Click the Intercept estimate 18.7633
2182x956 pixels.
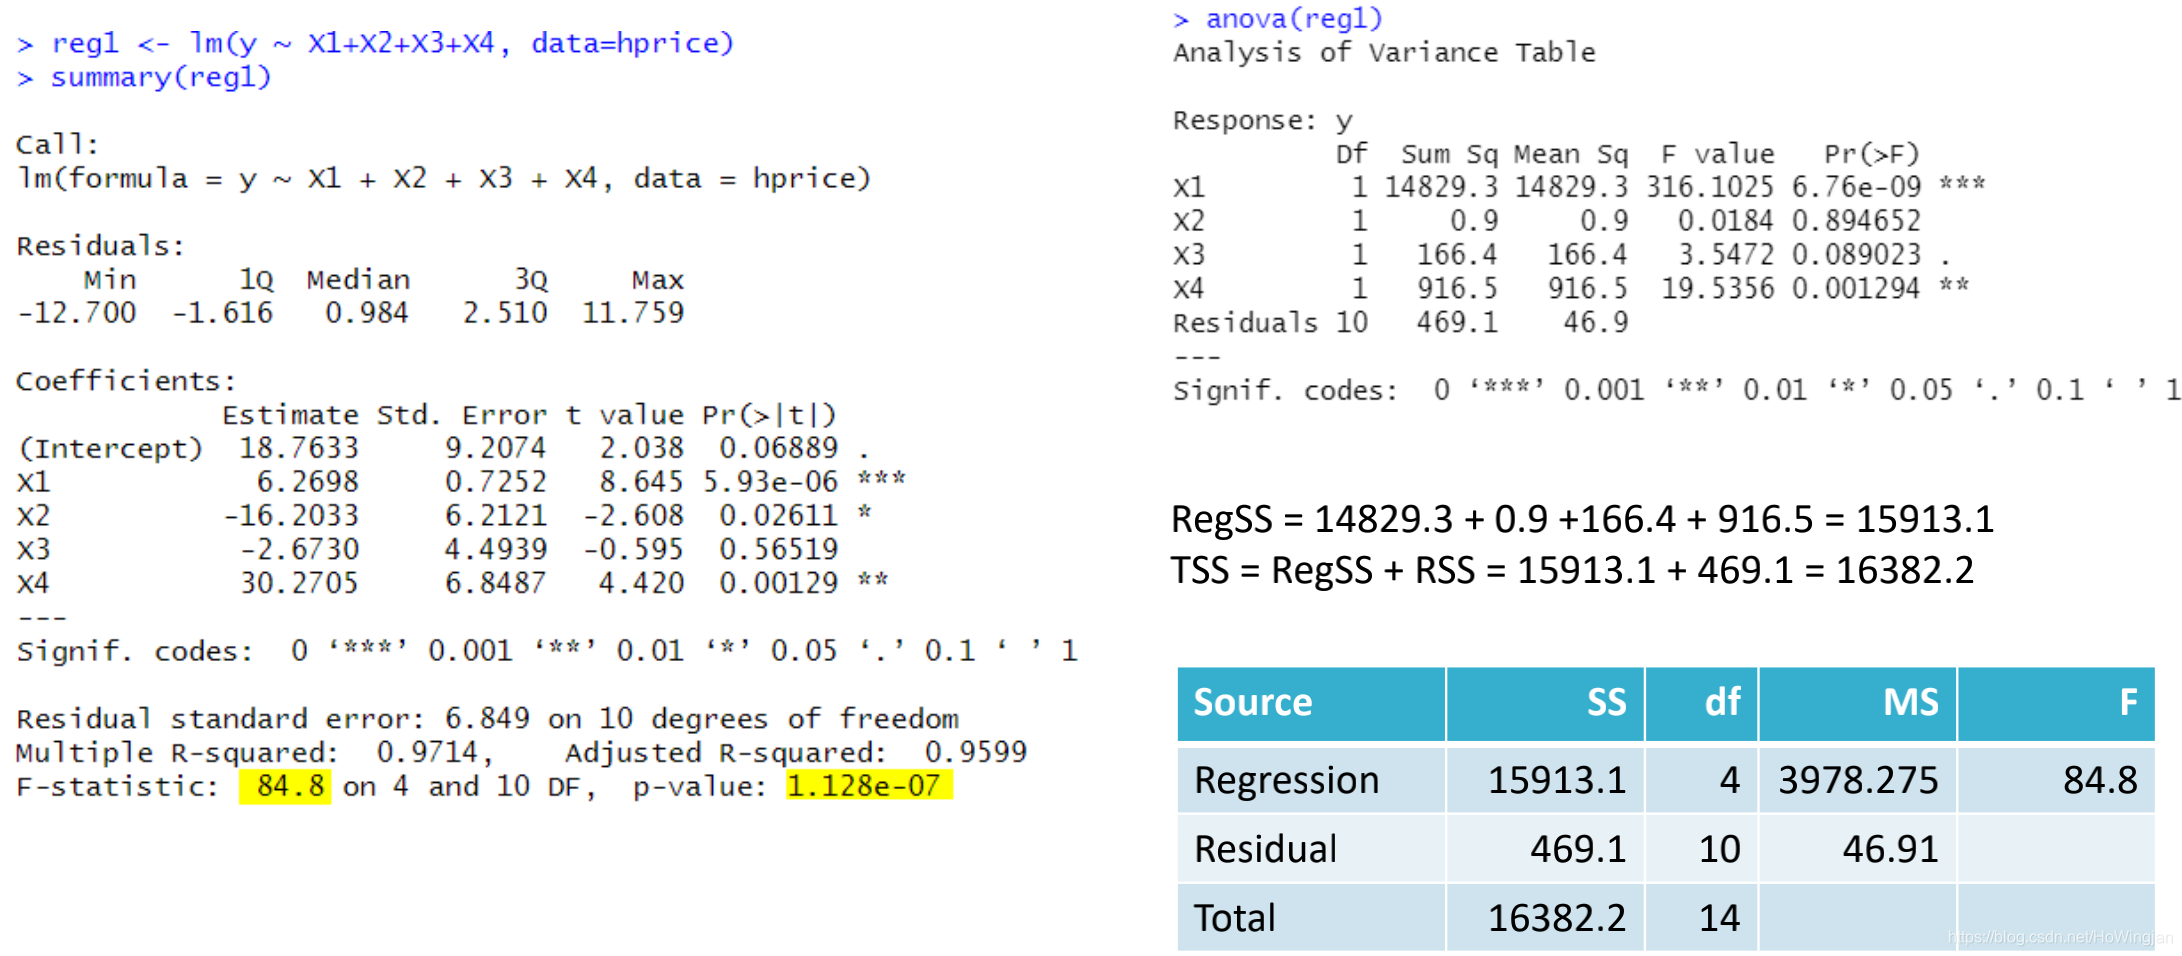coord(298,447)
